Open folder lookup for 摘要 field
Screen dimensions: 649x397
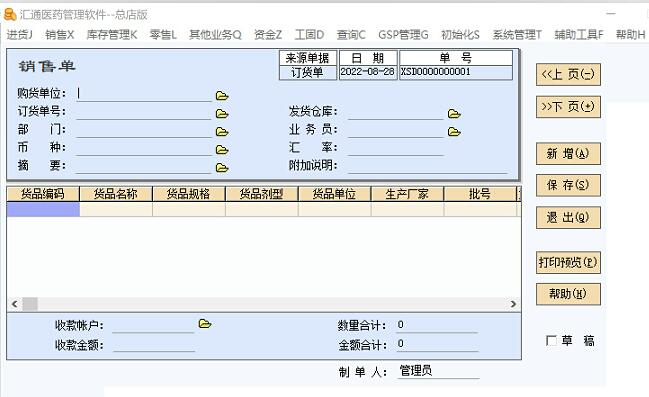tap(222, 168)
